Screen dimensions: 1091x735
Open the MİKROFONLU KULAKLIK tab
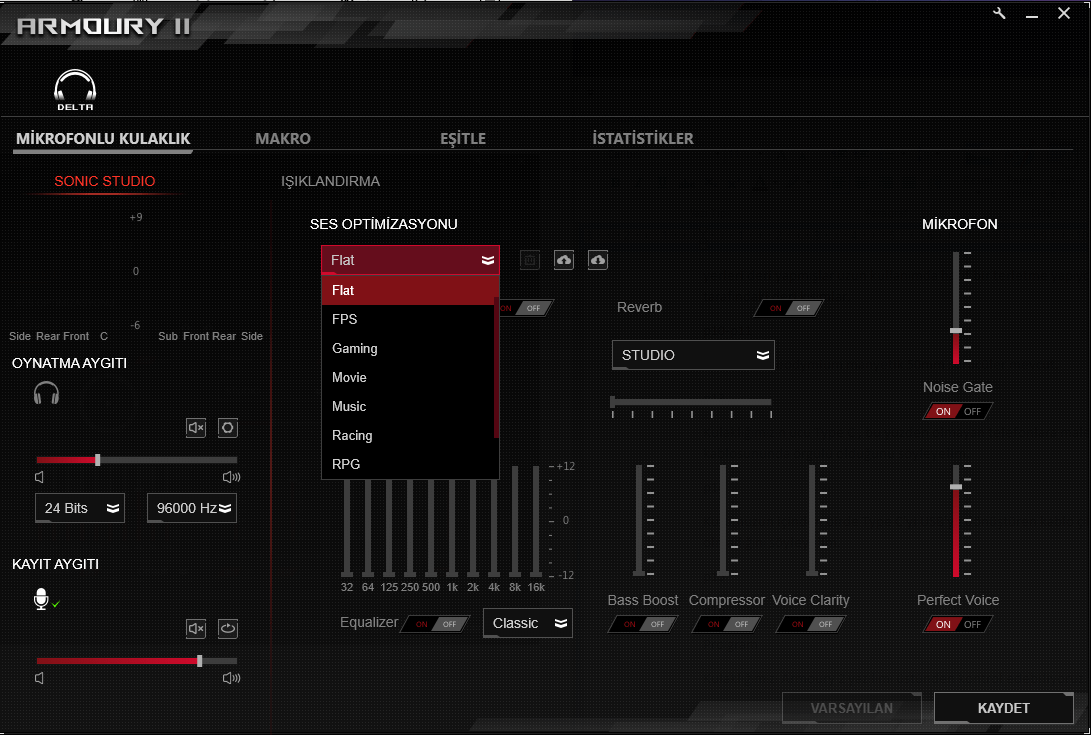(103, 139)
